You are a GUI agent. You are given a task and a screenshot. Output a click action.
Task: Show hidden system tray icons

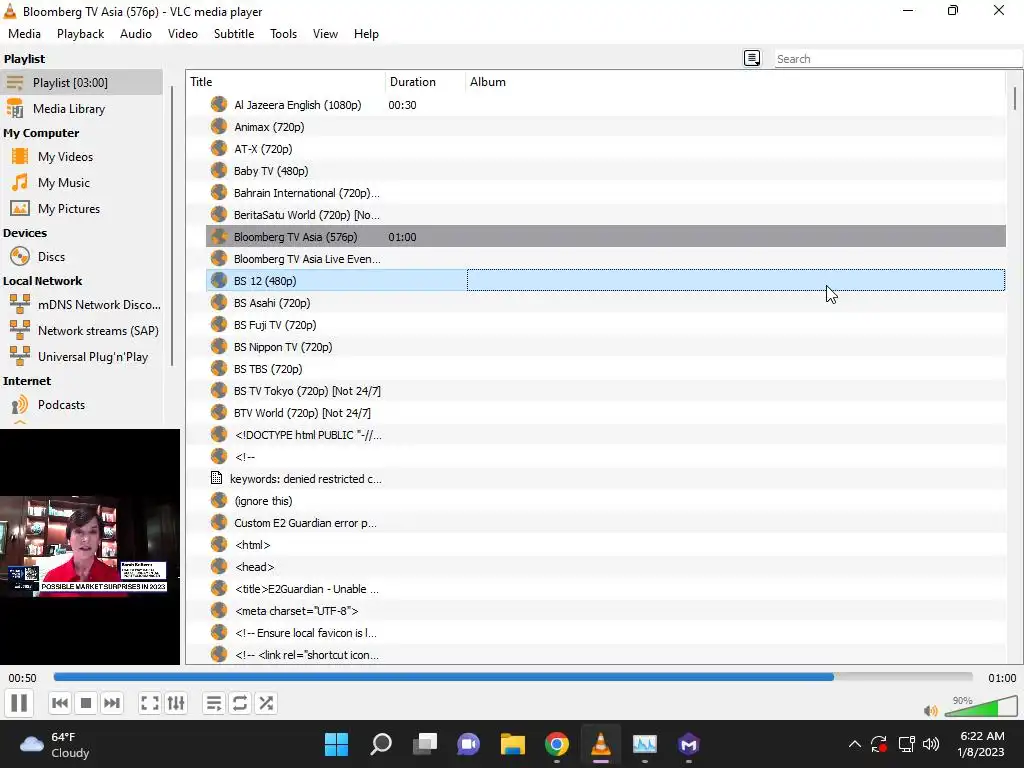tap(854, 744)
